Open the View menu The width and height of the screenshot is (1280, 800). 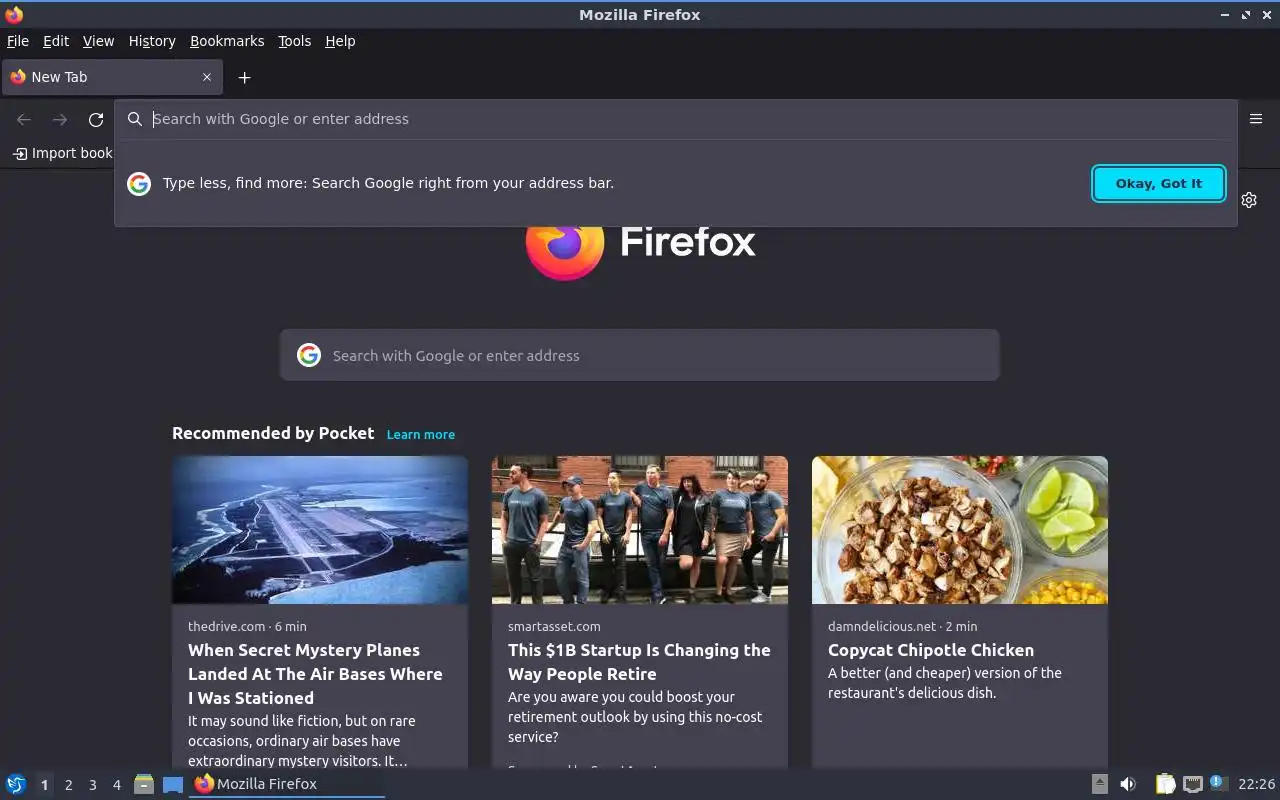click(98, 41)
